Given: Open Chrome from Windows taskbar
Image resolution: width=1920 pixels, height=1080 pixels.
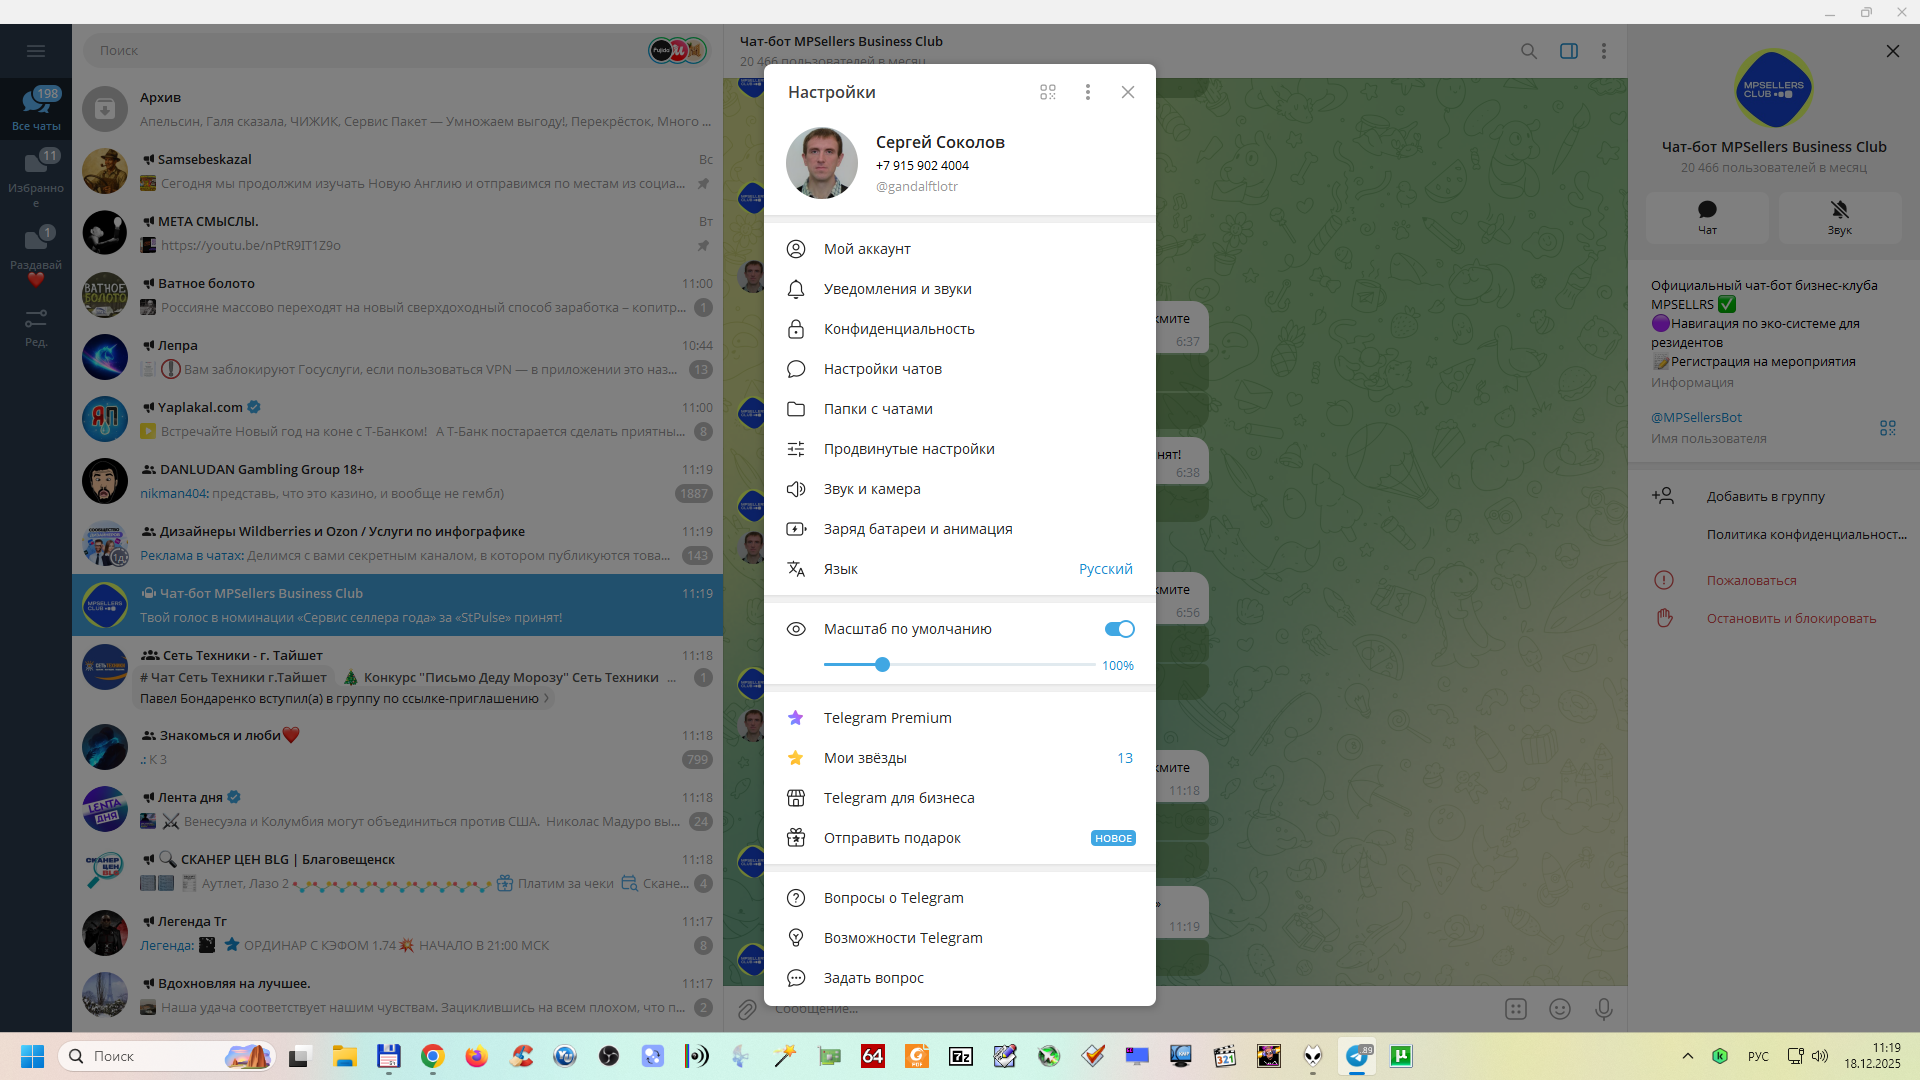Looking at the screenshot, I should (x=432, y=1056).
